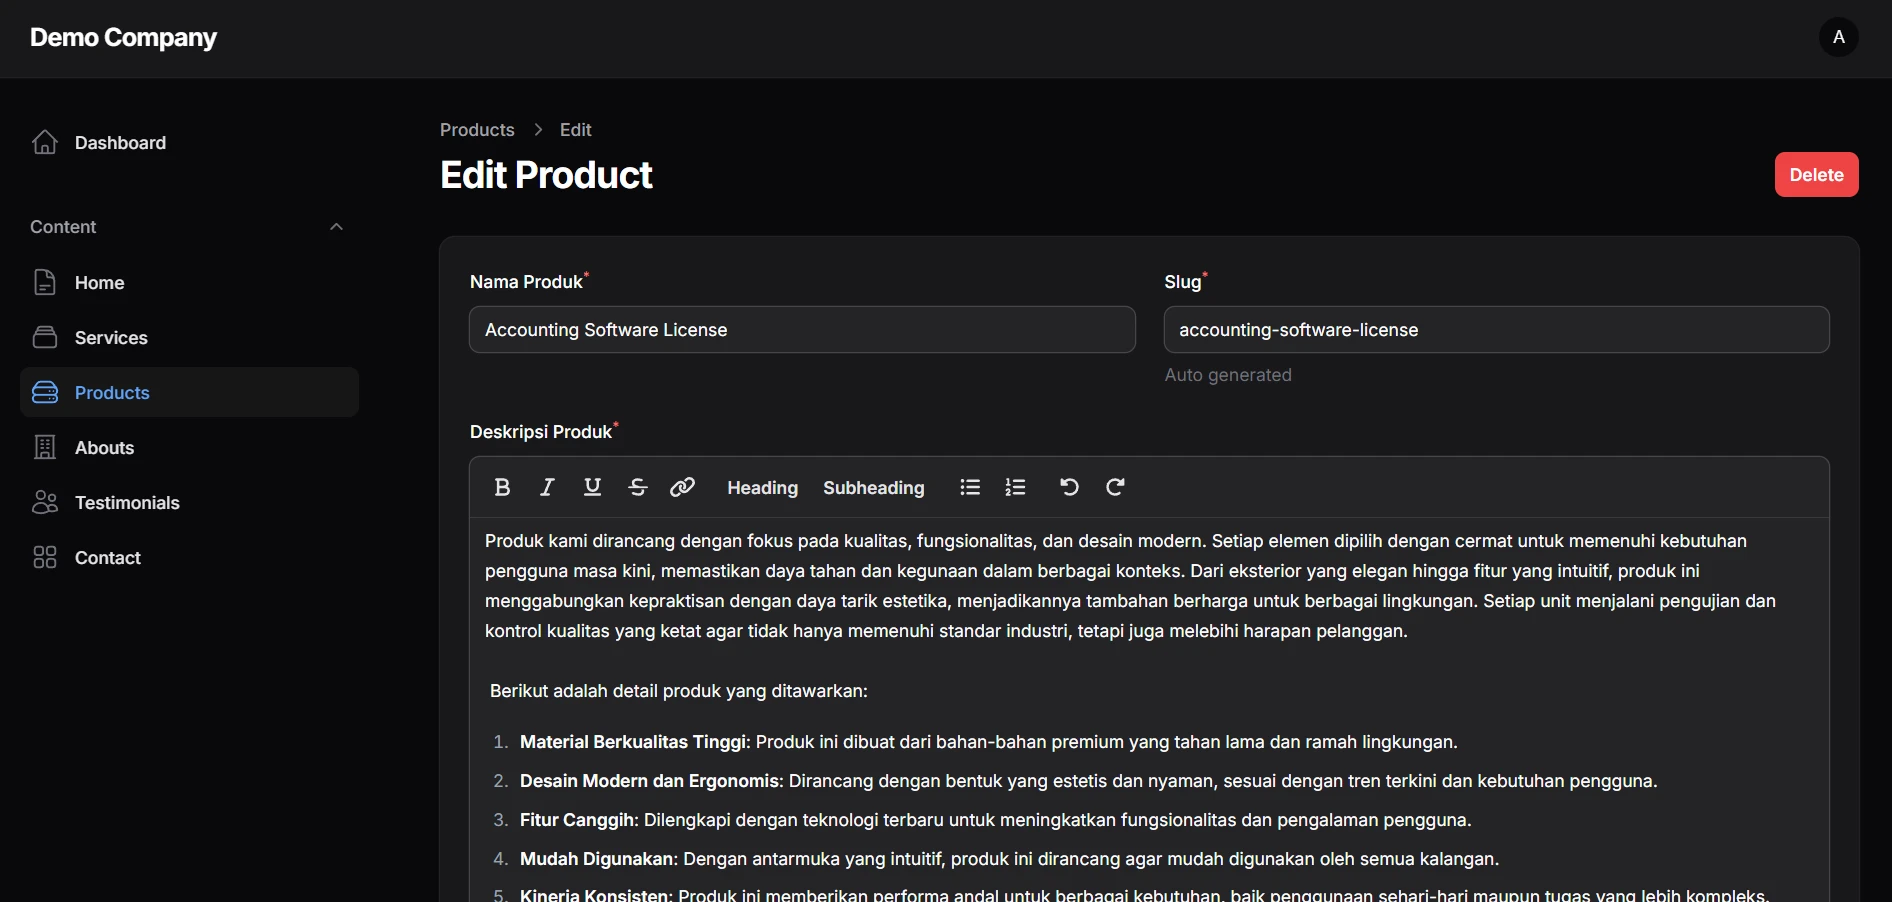Image resolution: width=1892 pixels, height=902 pixels.
Task: Open the Testimonials section
Action: [x=127, y=502]
